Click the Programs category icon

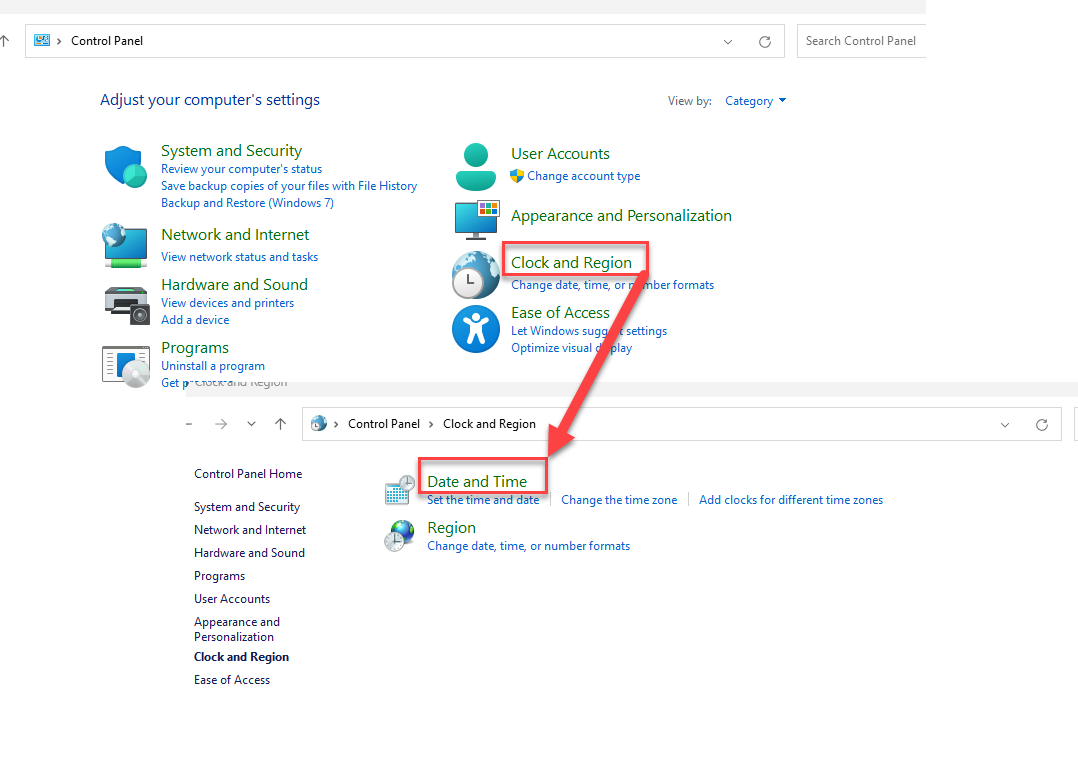(126, 365)
